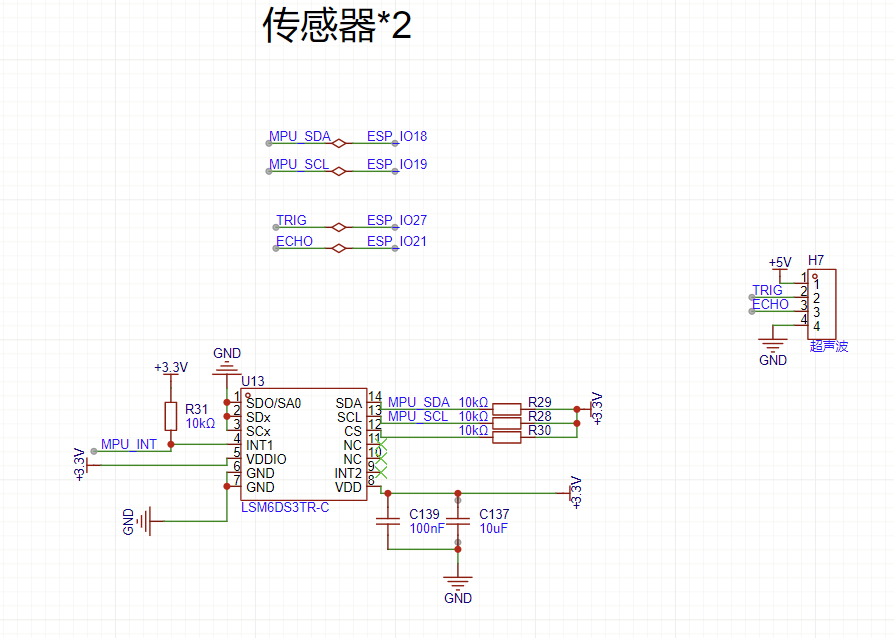
Task: Click the GND symbol above U13
Action: pos(227,368)
